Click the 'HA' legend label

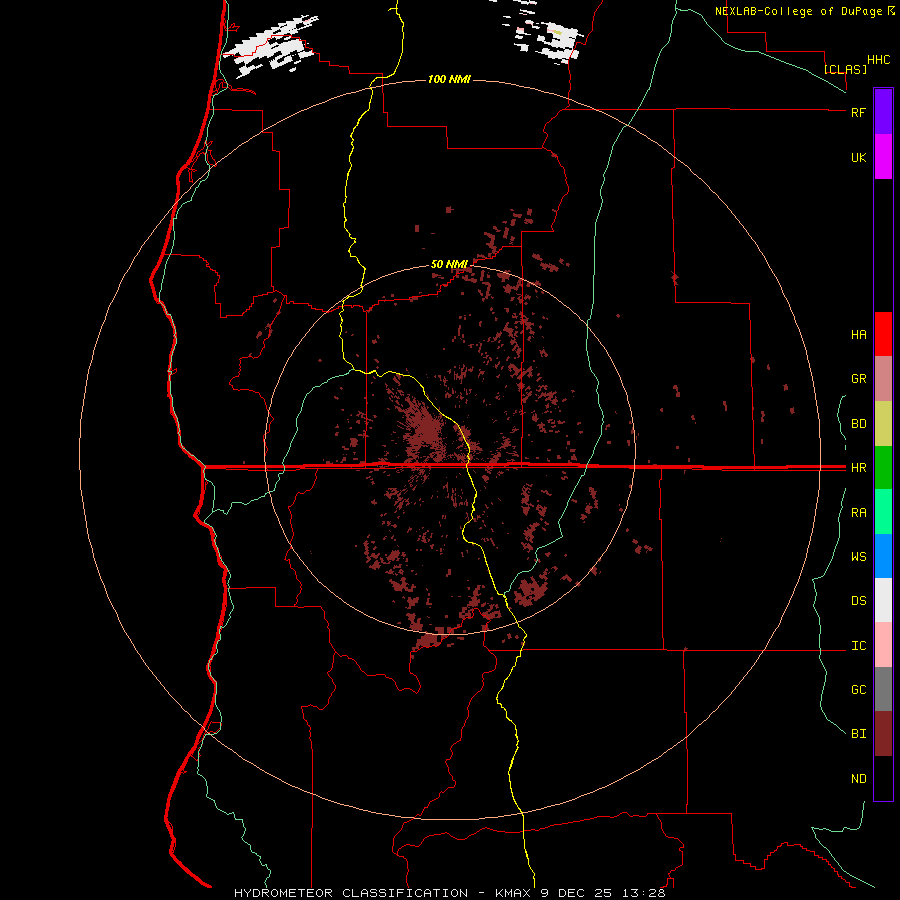click(x=858, y=335)
